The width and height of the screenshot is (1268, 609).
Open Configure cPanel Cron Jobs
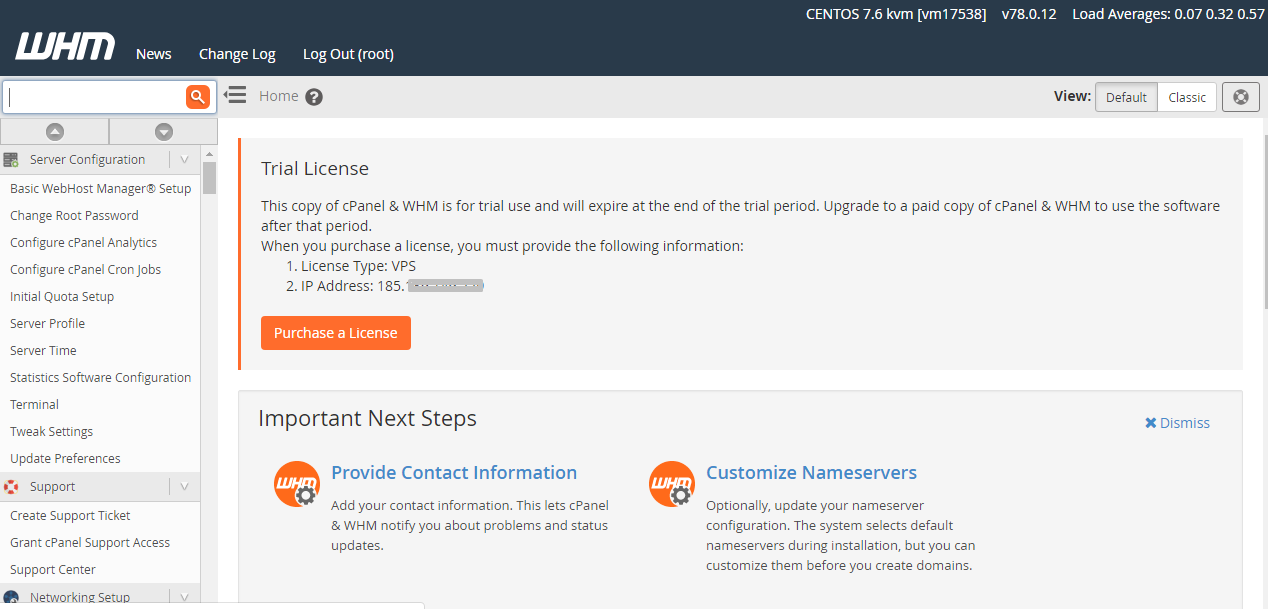[85, 269]
